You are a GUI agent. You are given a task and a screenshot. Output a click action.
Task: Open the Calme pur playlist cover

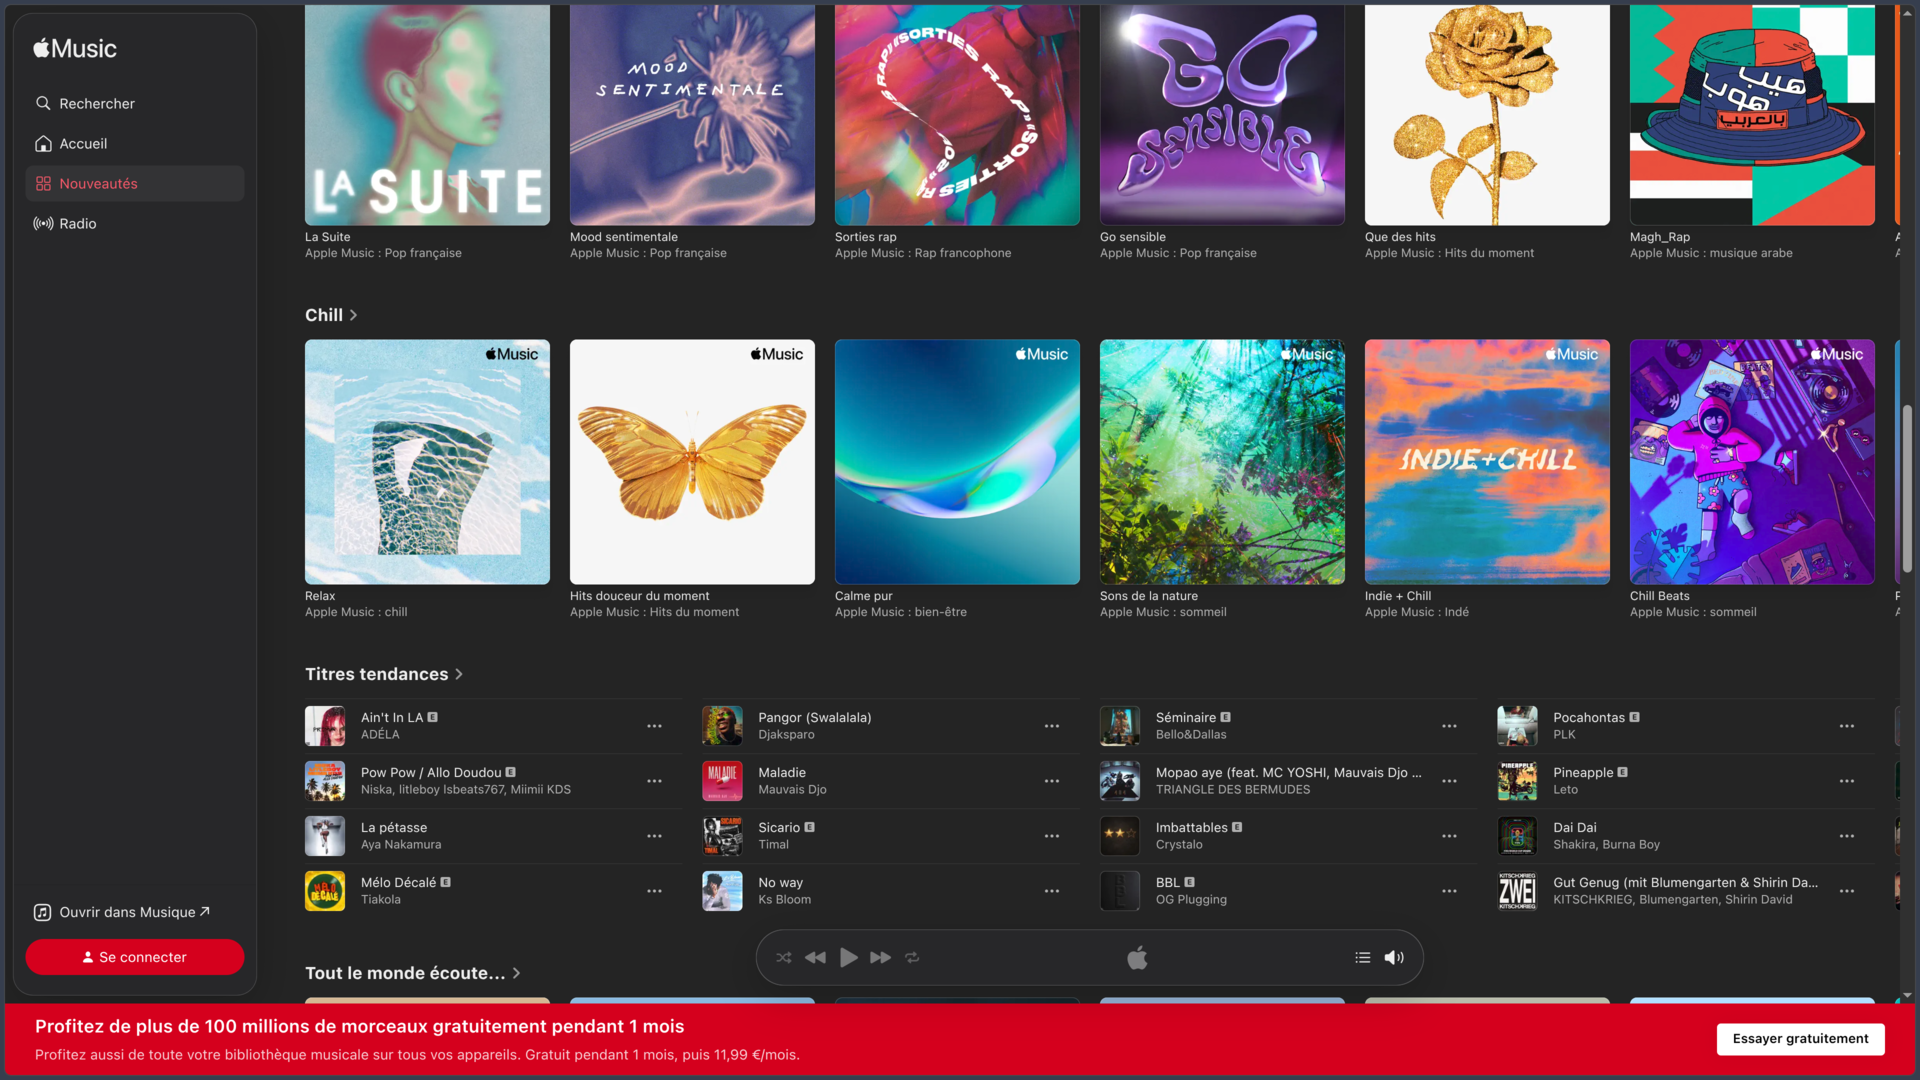[x=957, y=462]
